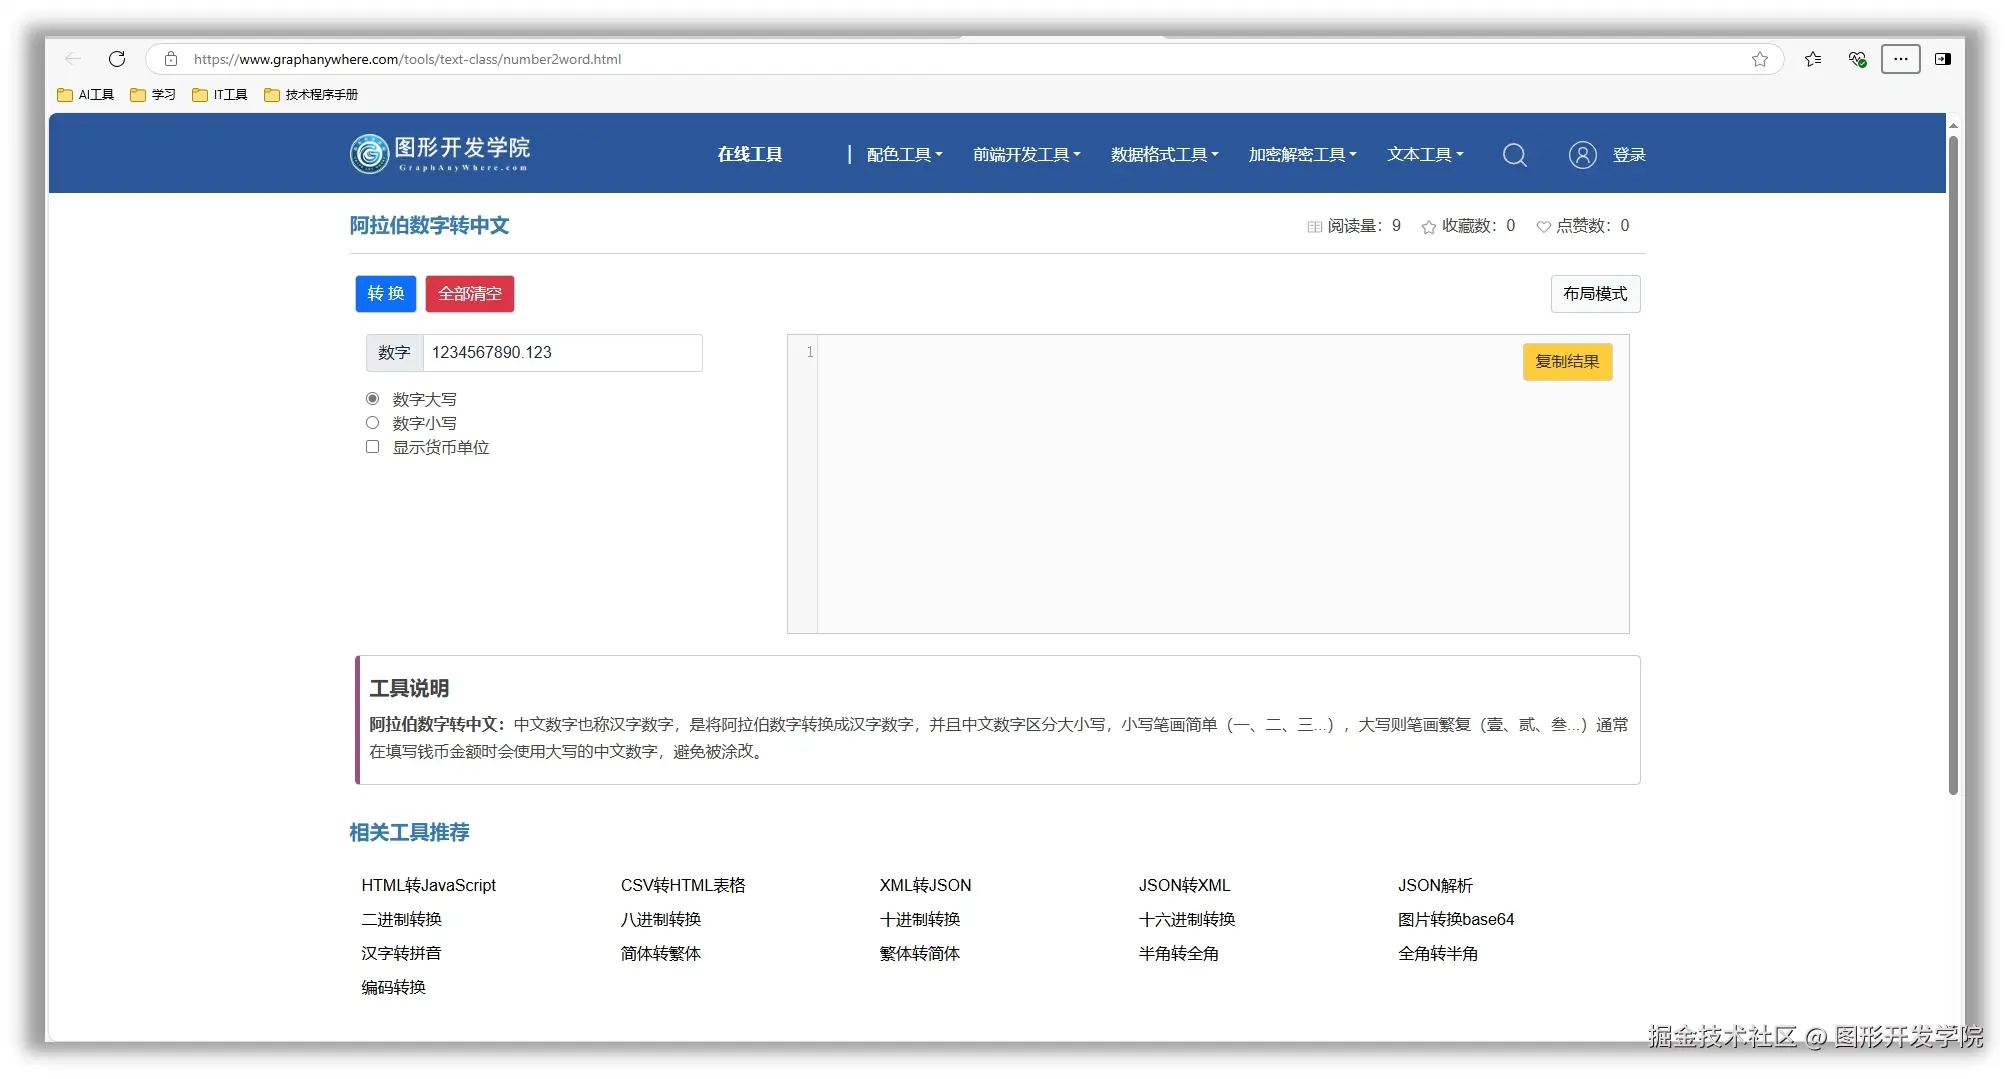Open the 全角转半角 tool link

[1437, 954]
